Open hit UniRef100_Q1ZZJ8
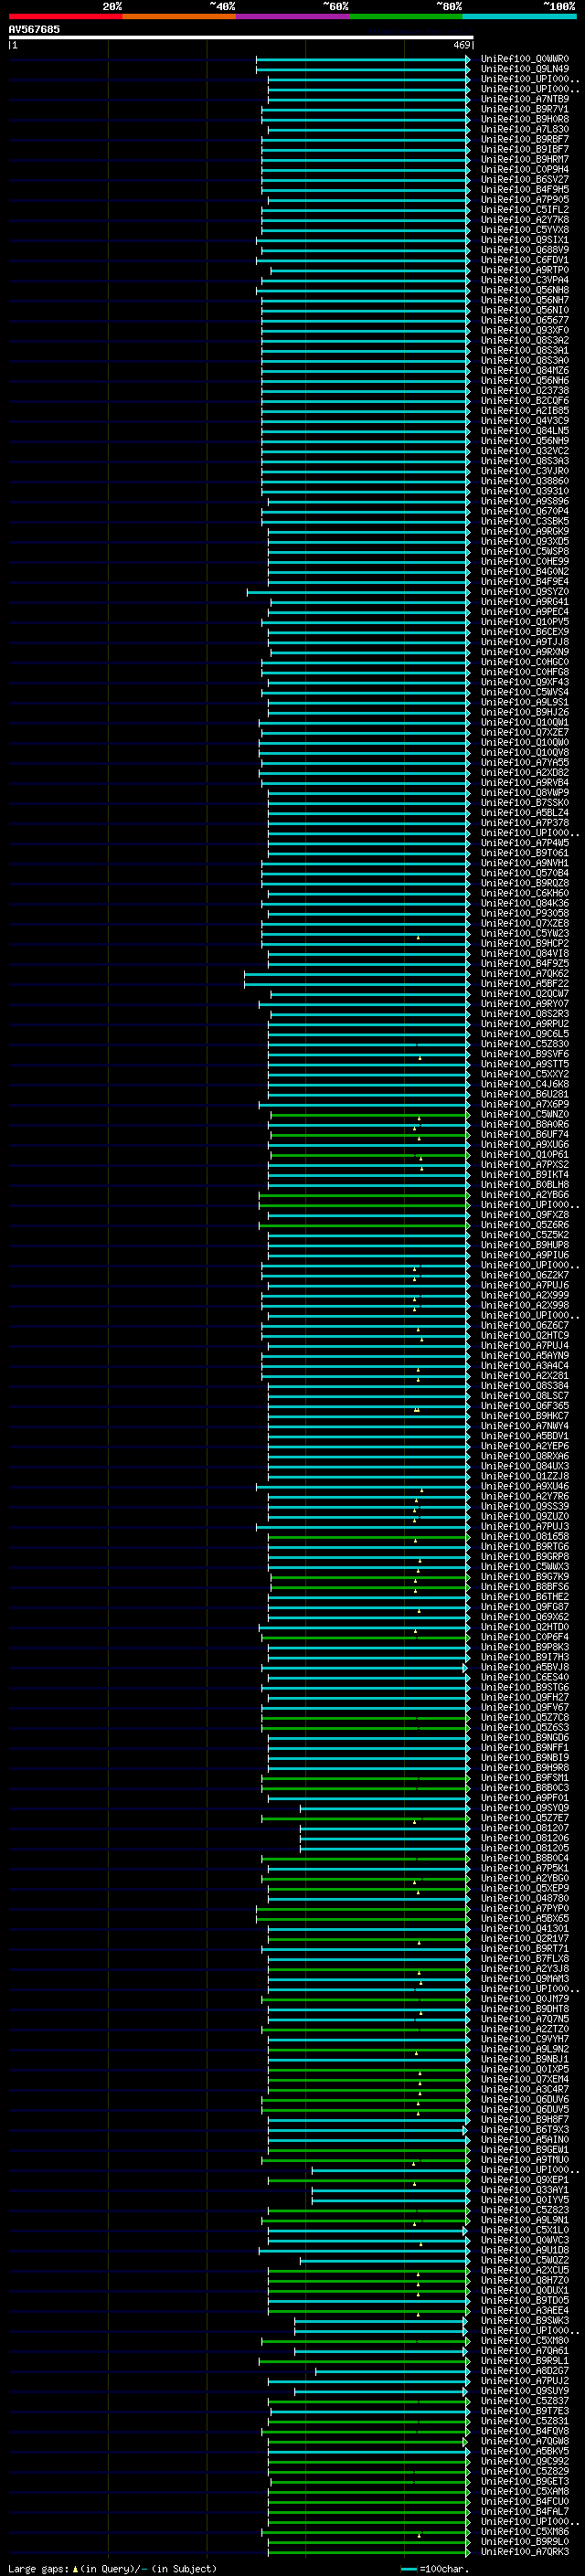 point(524,1476)
